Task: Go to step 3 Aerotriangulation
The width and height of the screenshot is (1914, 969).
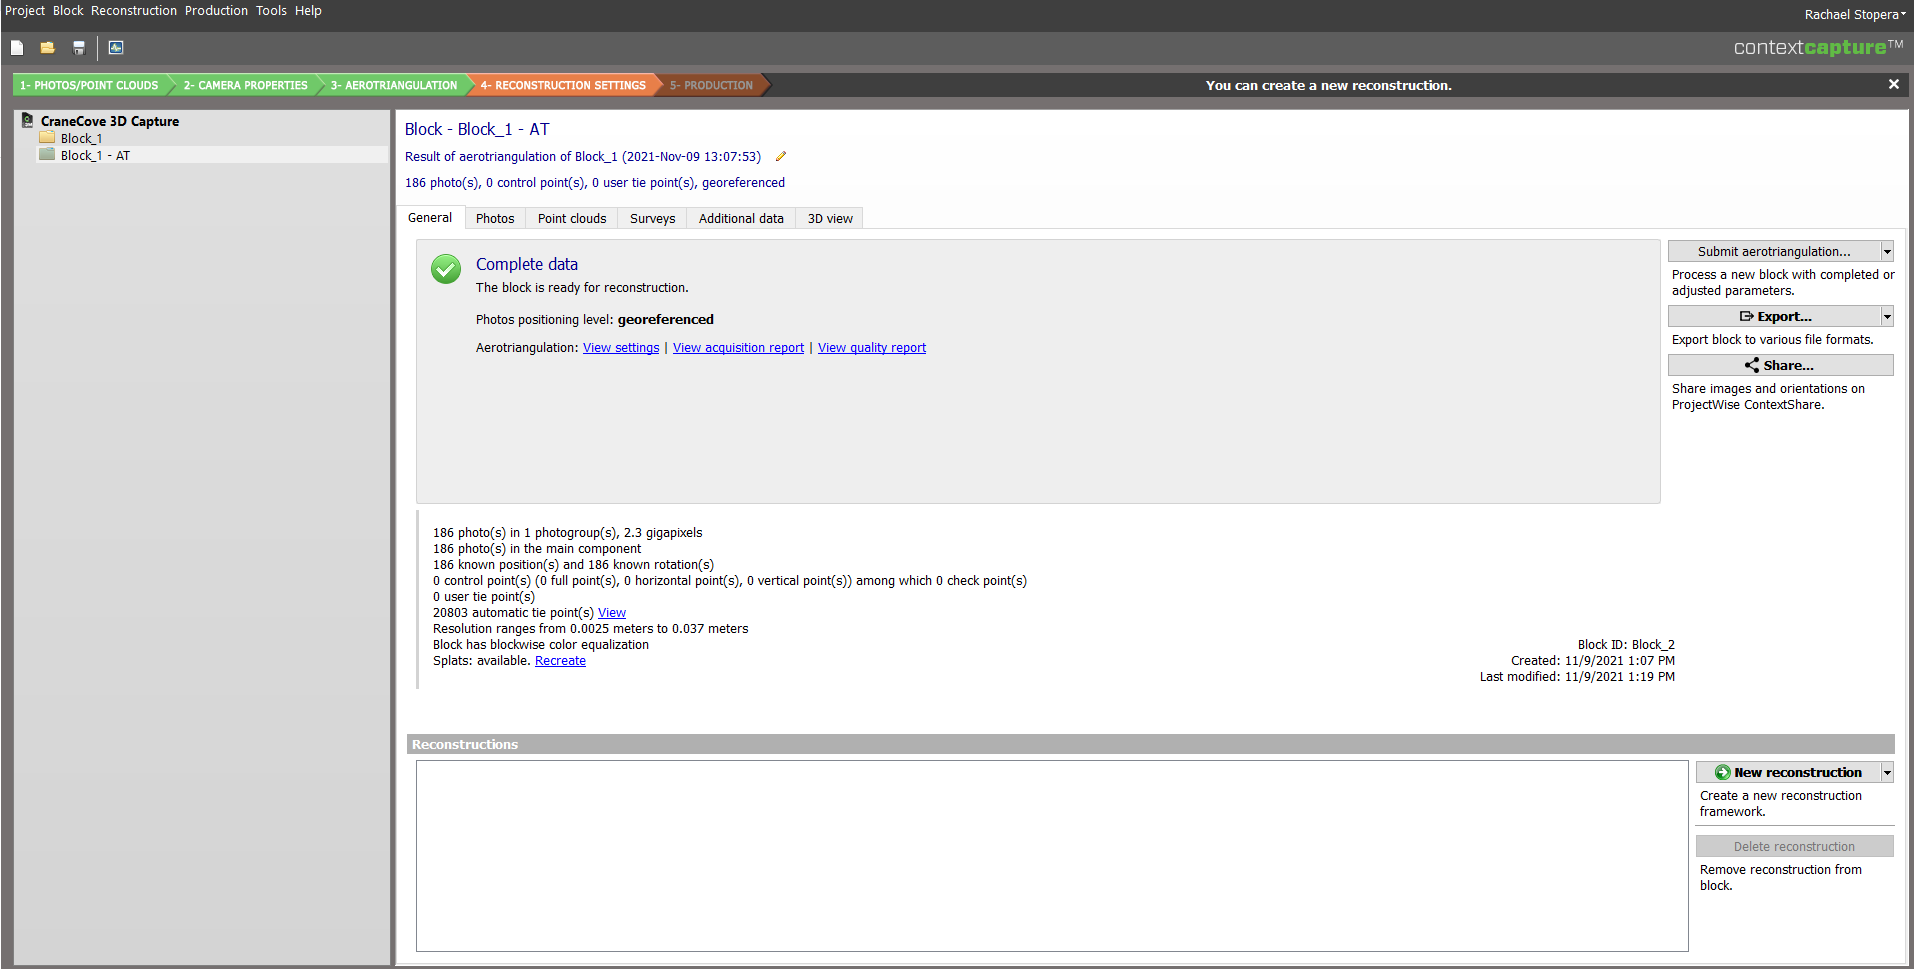Action: (394, 85)
